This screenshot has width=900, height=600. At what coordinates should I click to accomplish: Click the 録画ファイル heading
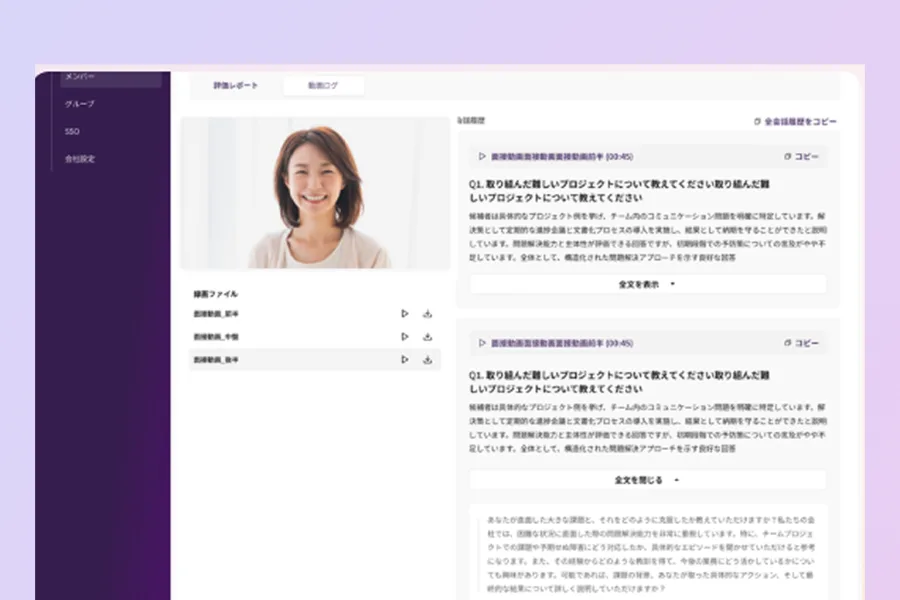point(215,294)
